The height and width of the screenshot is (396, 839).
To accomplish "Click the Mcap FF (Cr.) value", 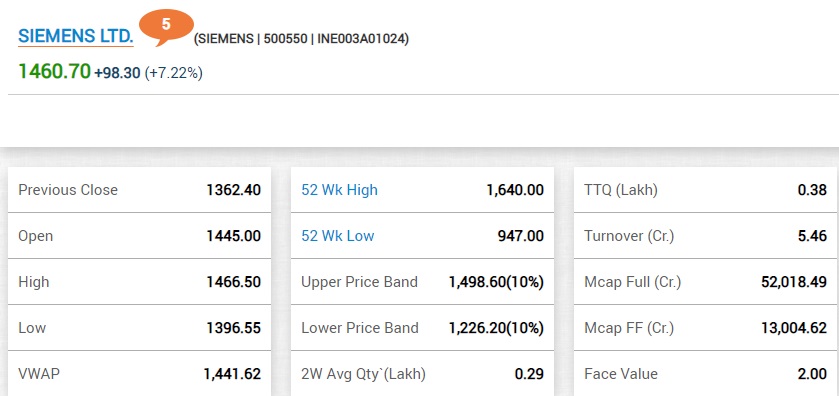I will (x=794, y=328).
